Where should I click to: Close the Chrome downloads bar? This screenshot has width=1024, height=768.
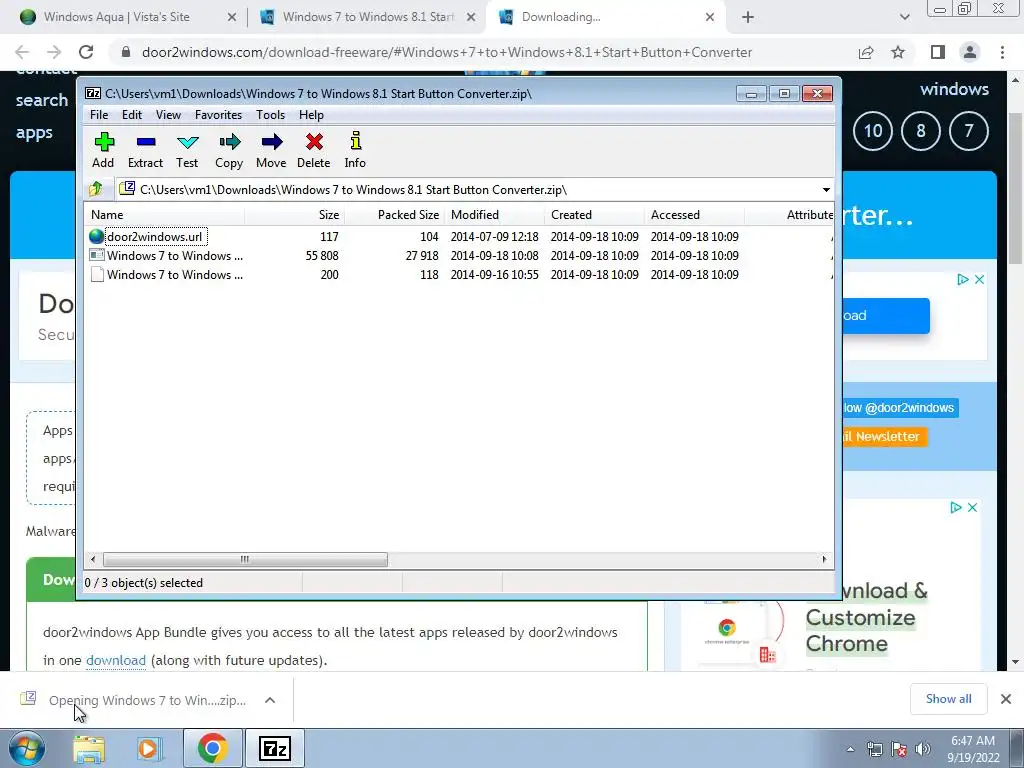[x=1006, y=699]
